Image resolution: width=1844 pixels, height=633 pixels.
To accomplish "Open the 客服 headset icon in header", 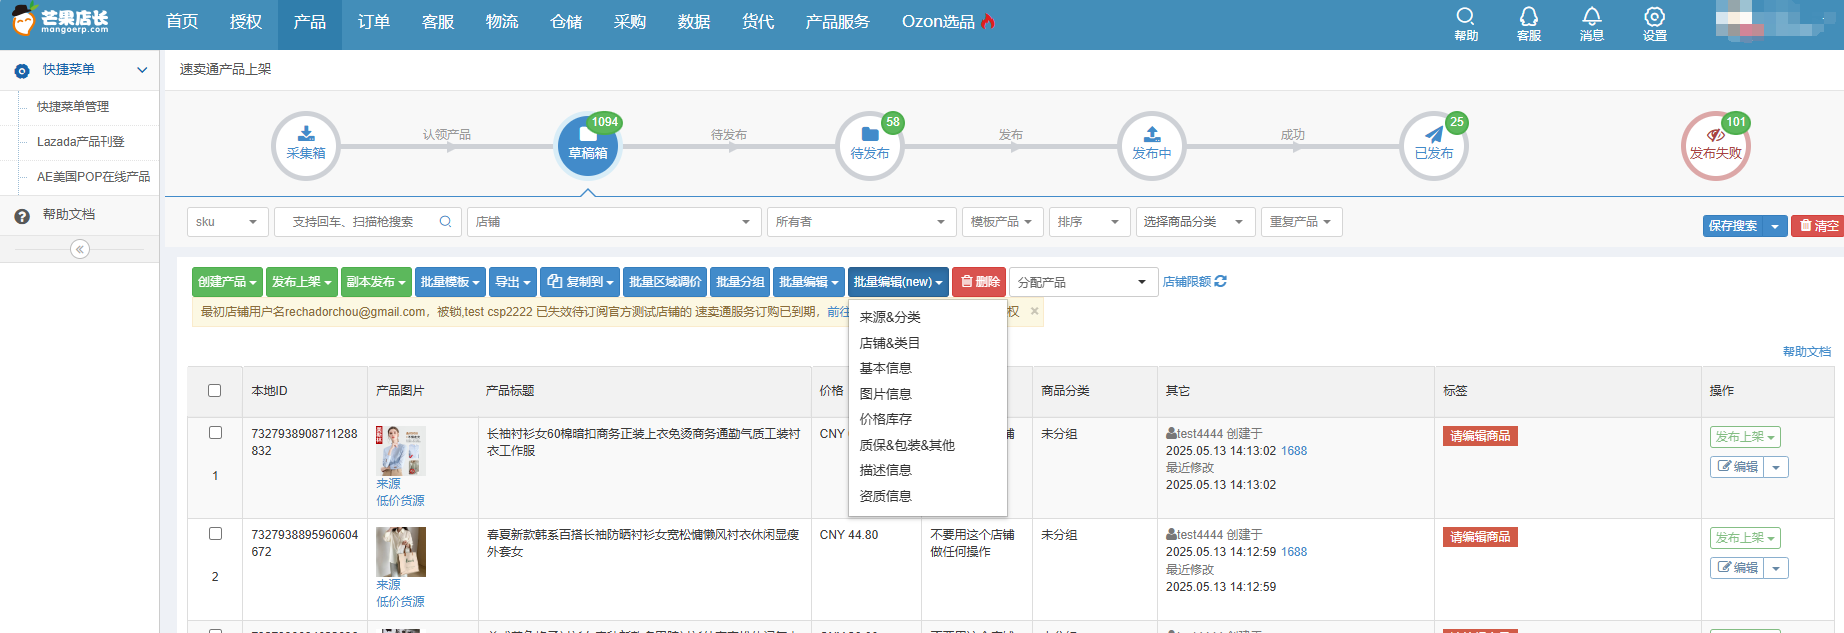I will pyautogui.click(x=1529, y=24).
